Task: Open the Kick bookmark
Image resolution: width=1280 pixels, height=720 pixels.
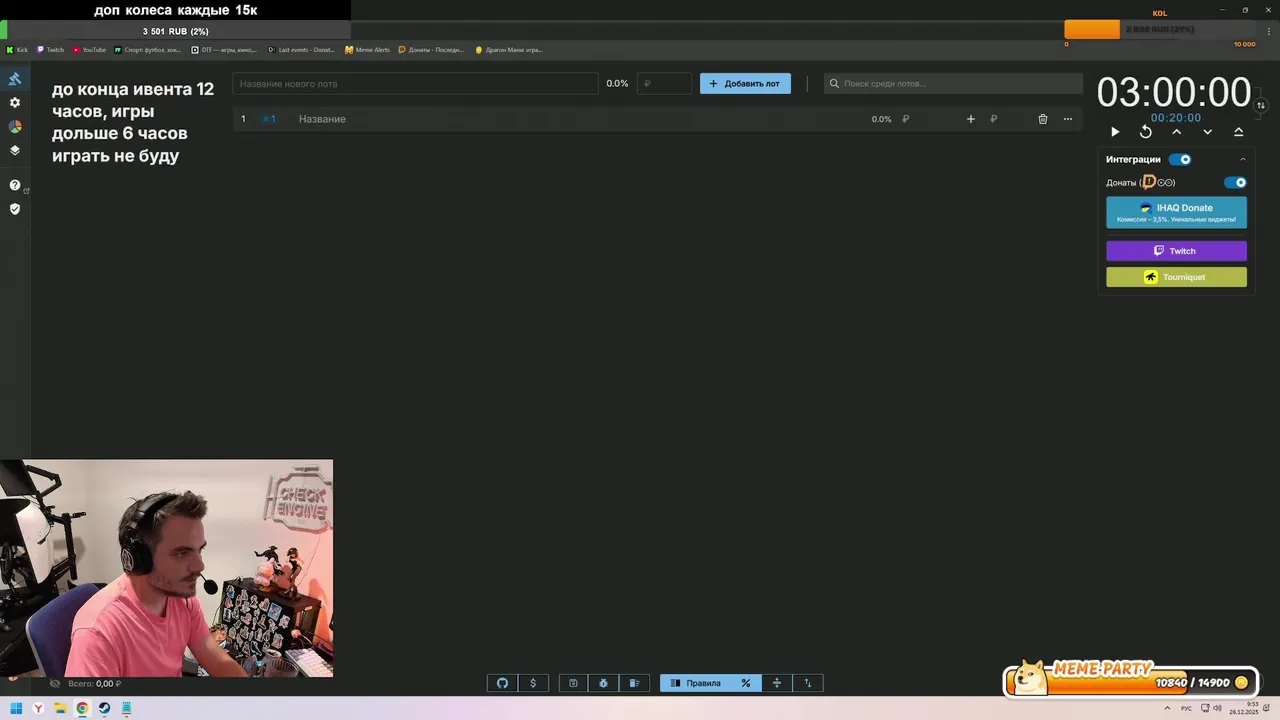Action: point(17,49)
